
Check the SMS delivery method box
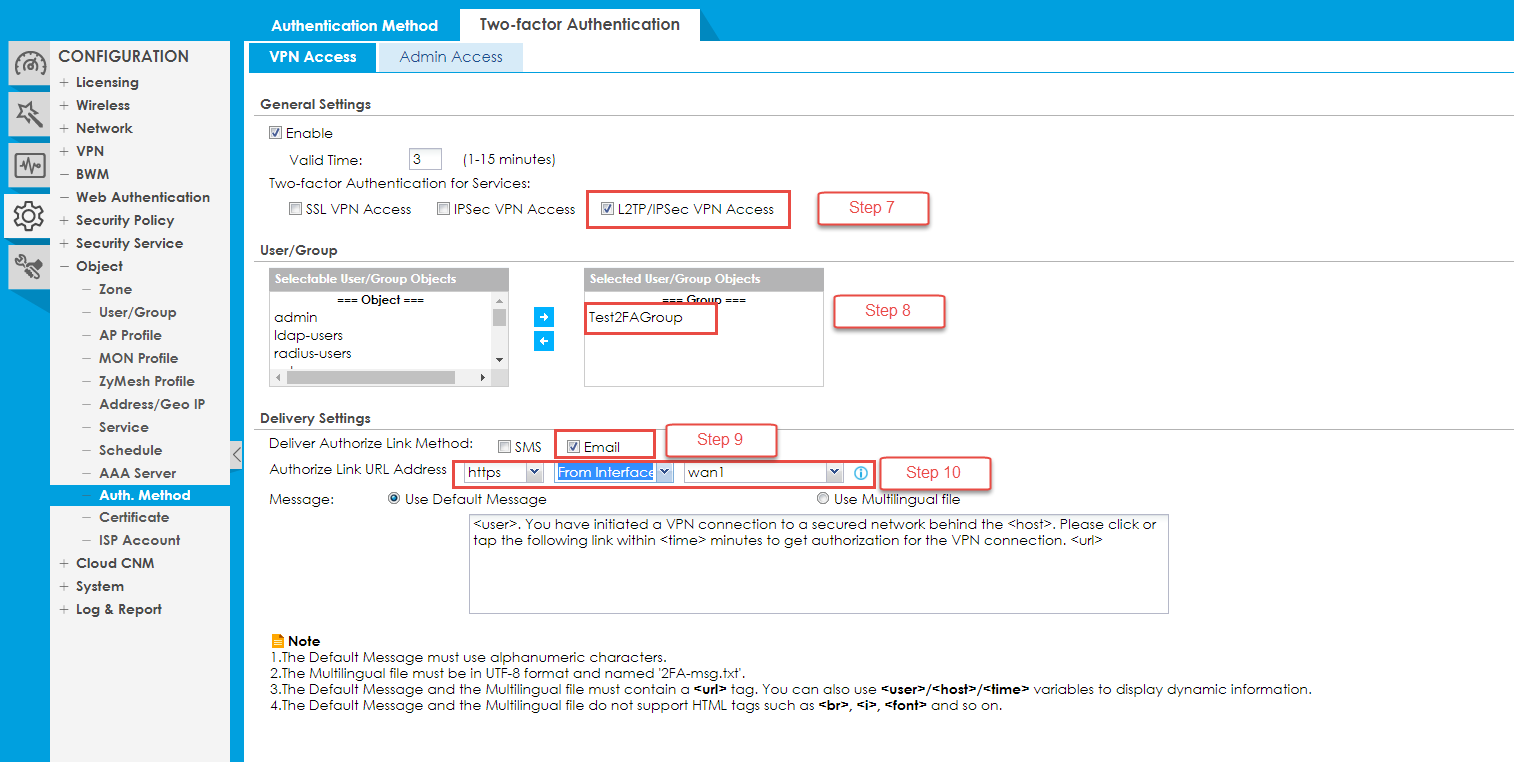[505, 447]
